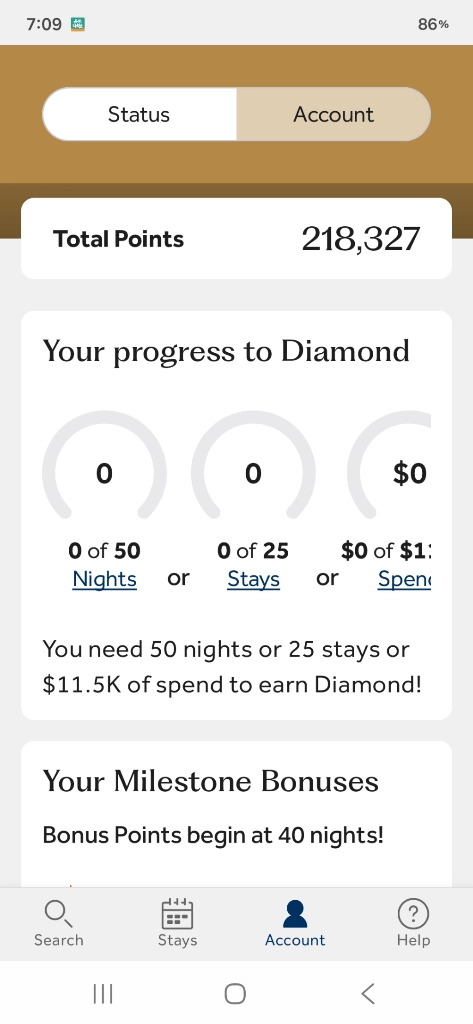
Task: Open the Nights link
Action: tap(105, 579)
